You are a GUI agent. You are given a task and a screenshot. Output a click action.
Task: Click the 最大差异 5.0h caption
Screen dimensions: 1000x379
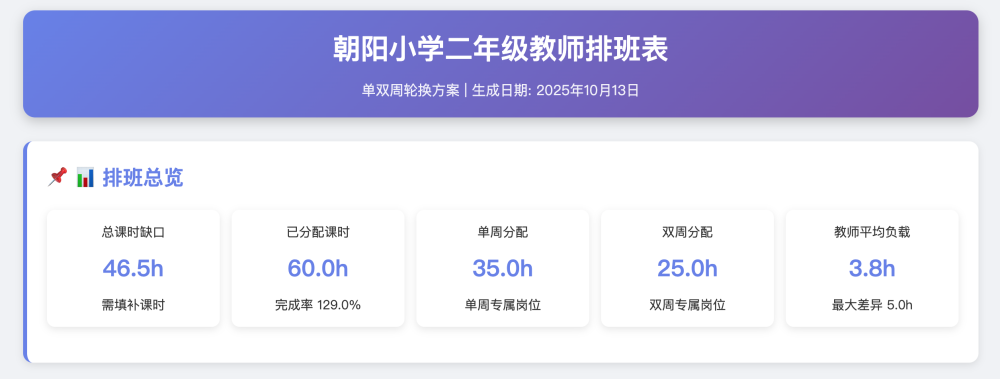(x=872, y=305)
